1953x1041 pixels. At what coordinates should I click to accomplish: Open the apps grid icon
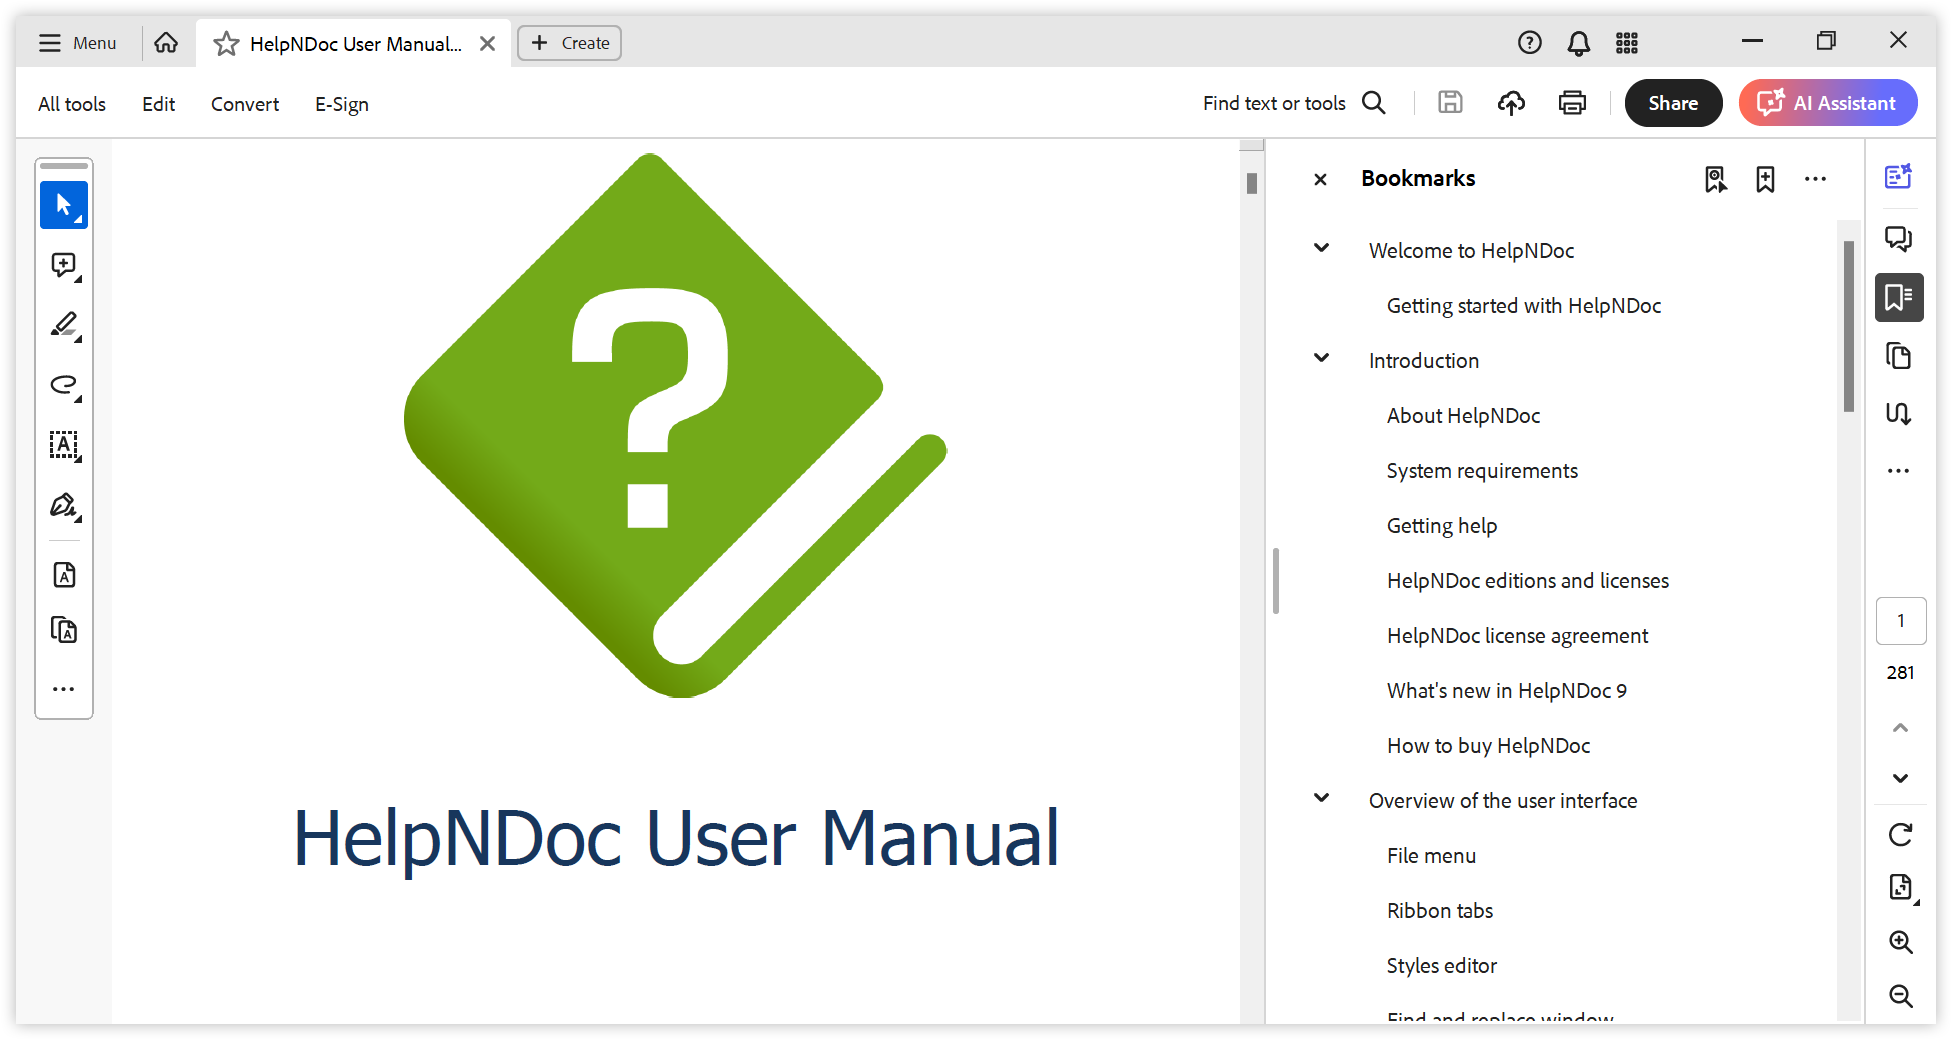pos(1627,42)
